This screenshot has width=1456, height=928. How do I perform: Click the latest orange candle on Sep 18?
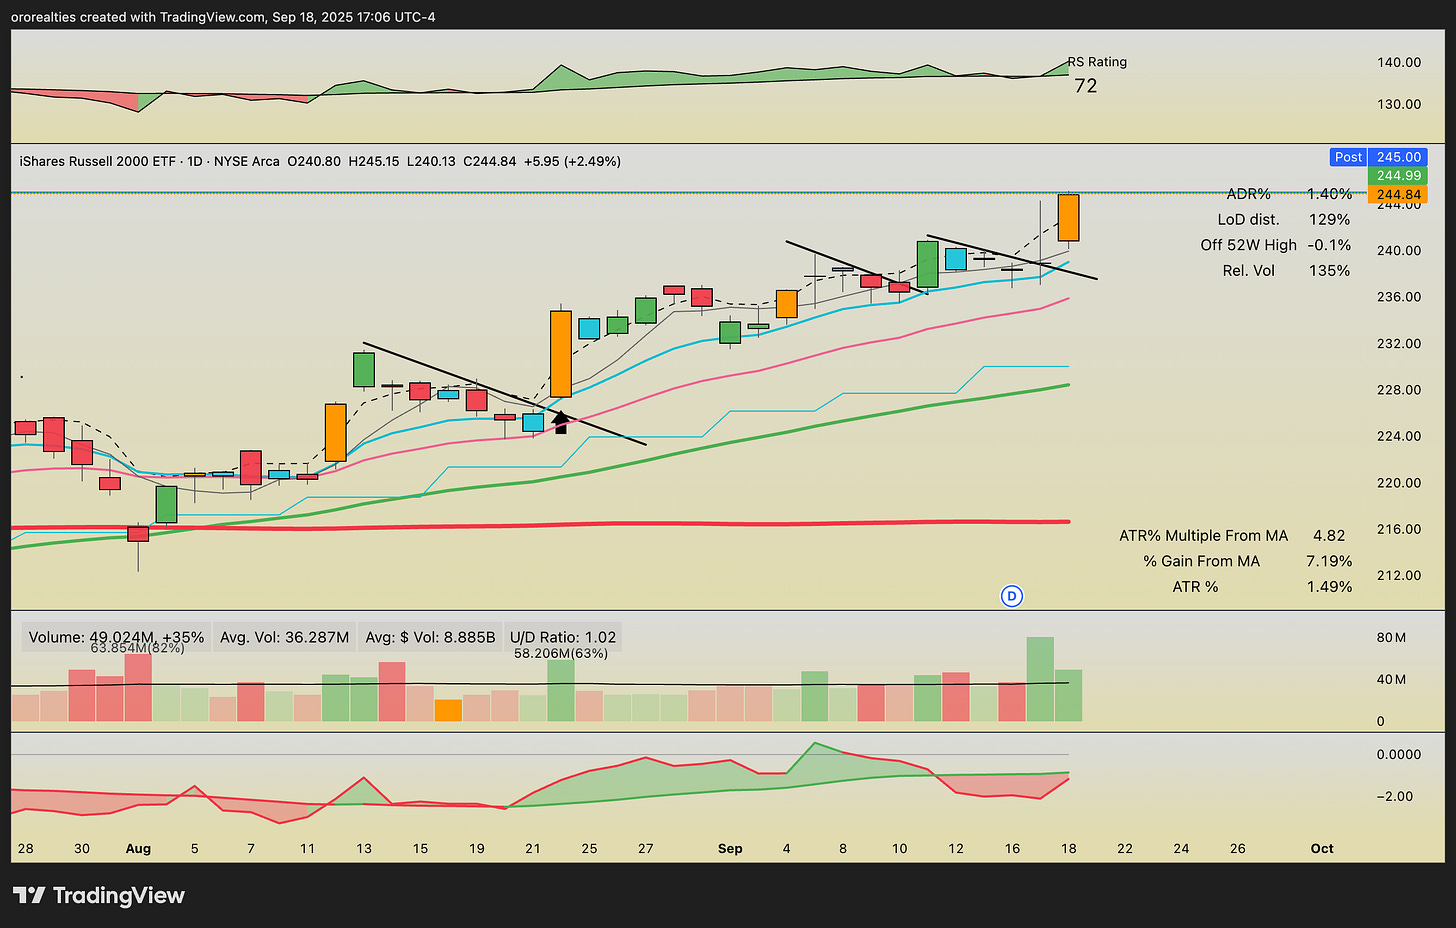point(1068,218)
